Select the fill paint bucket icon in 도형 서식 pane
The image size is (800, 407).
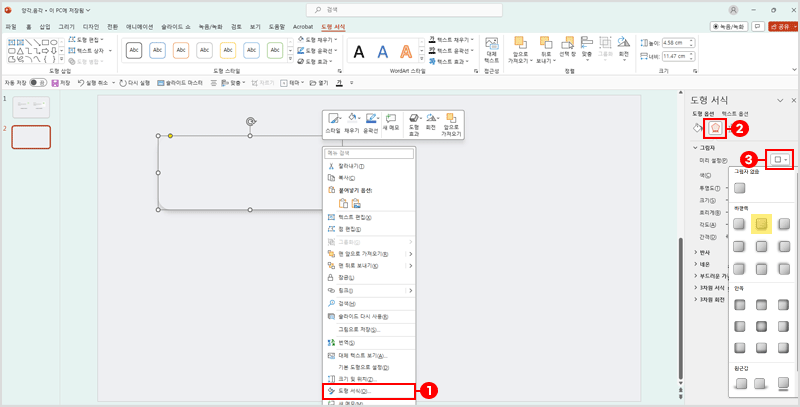point(697,128)
